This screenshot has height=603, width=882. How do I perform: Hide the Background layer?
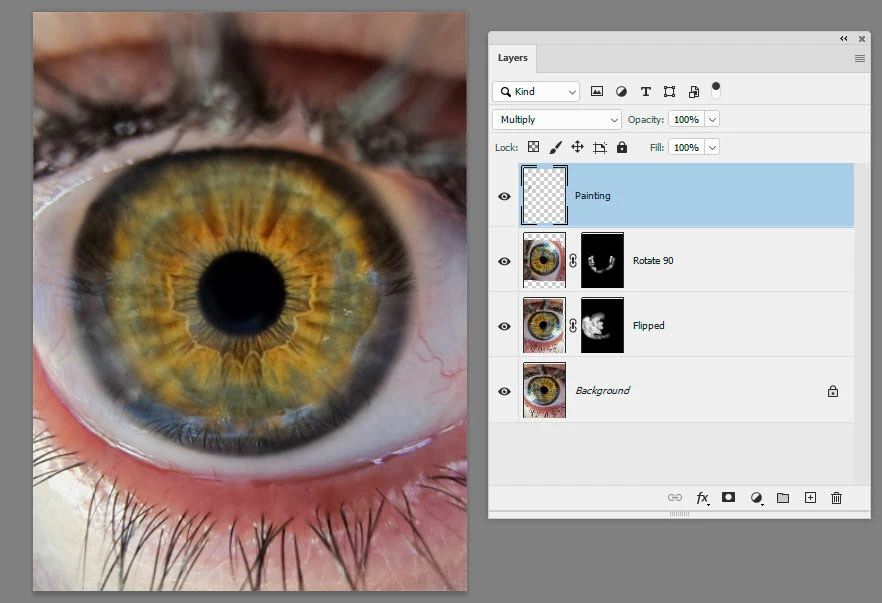[505, 392]
